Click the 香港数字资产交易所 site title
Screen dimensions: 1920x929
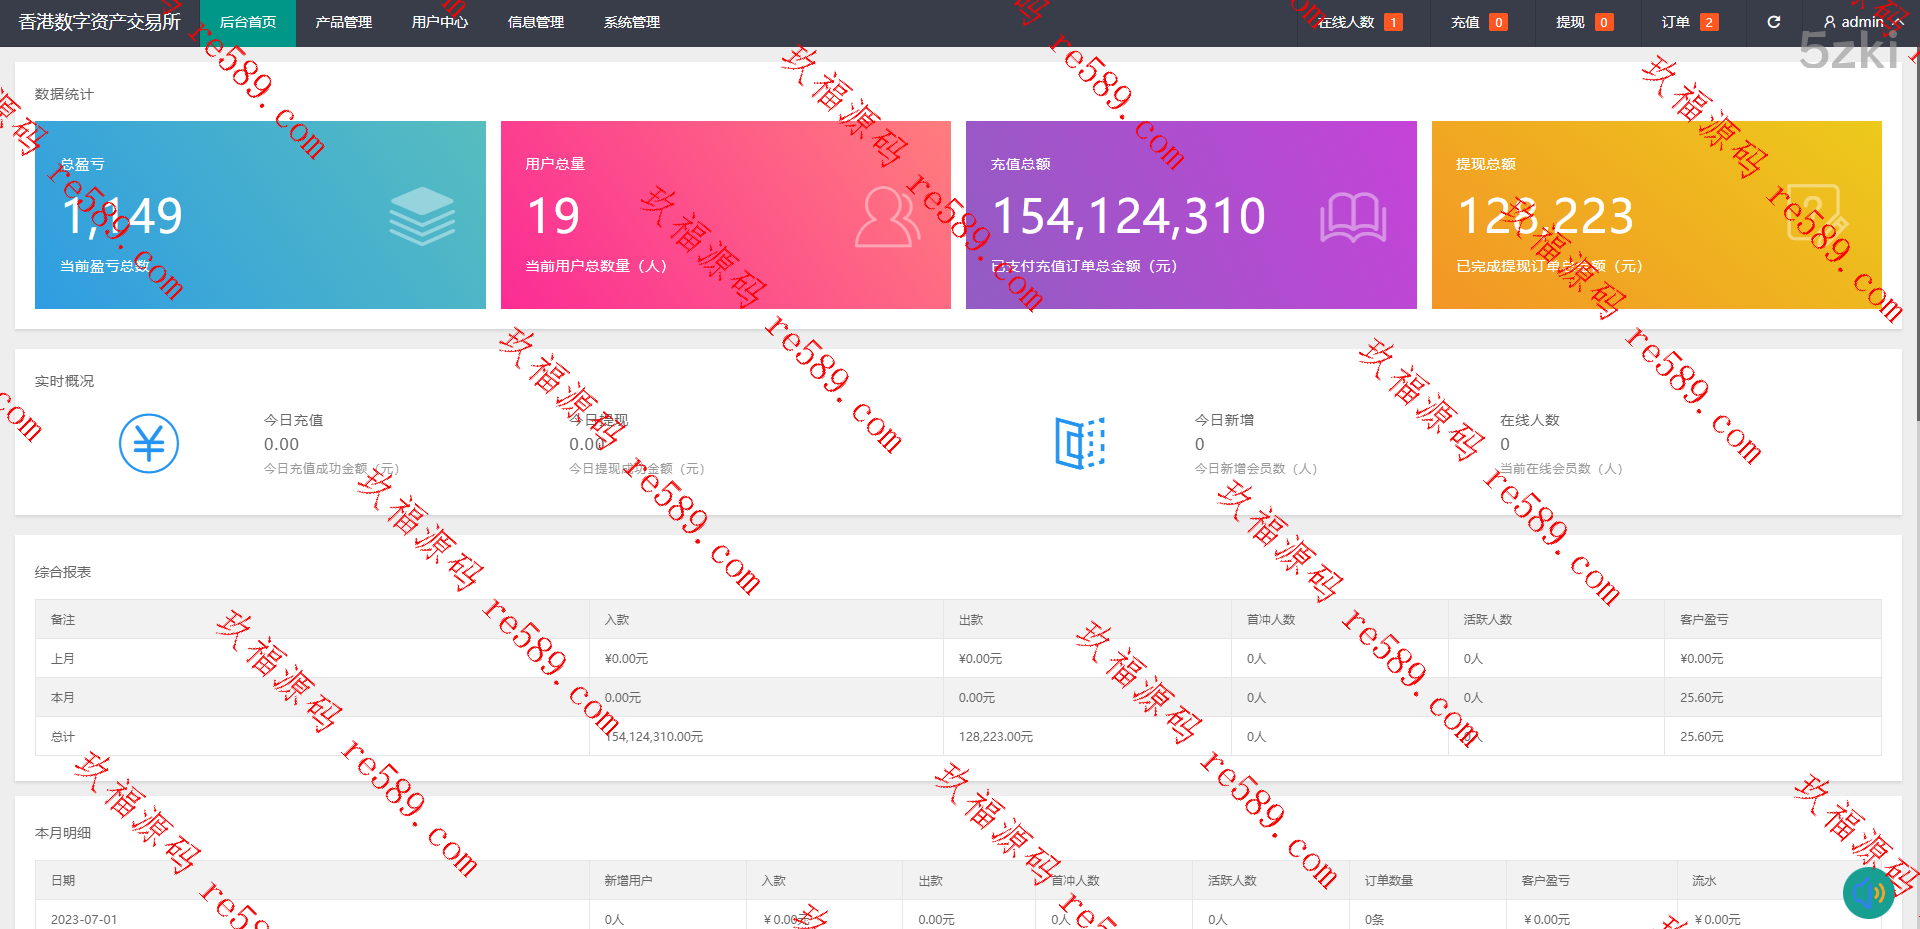(99, 22)
